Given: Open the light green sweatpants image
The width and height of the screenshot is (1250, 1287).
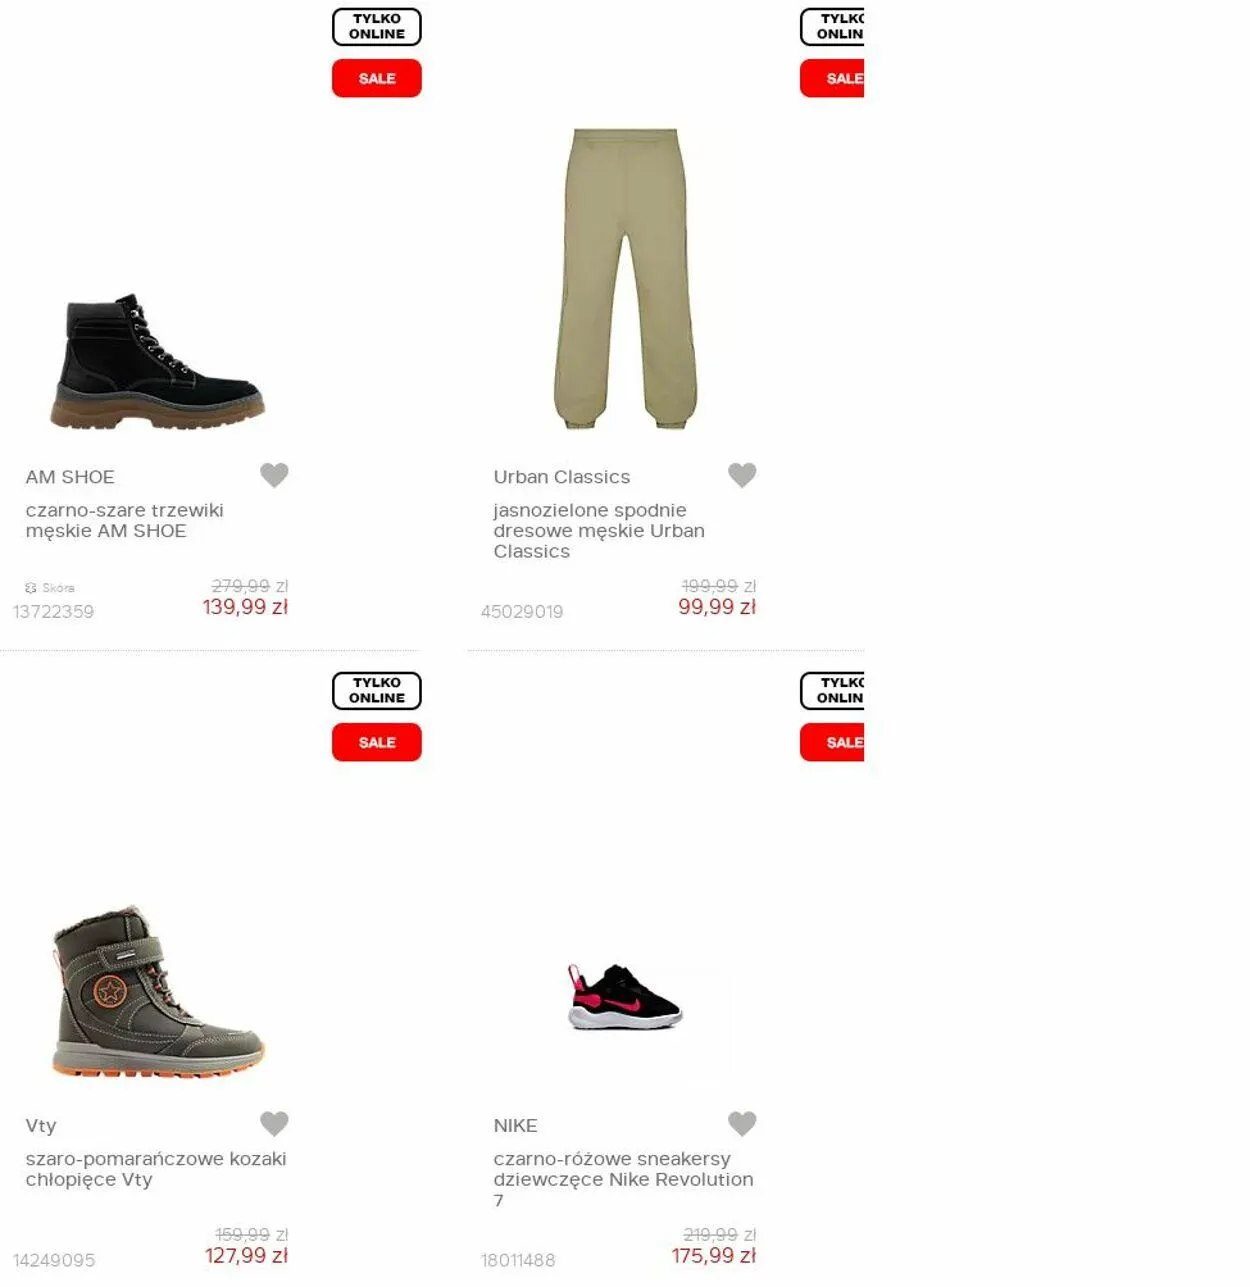Looking at the screenshot, I should (625, 279).
